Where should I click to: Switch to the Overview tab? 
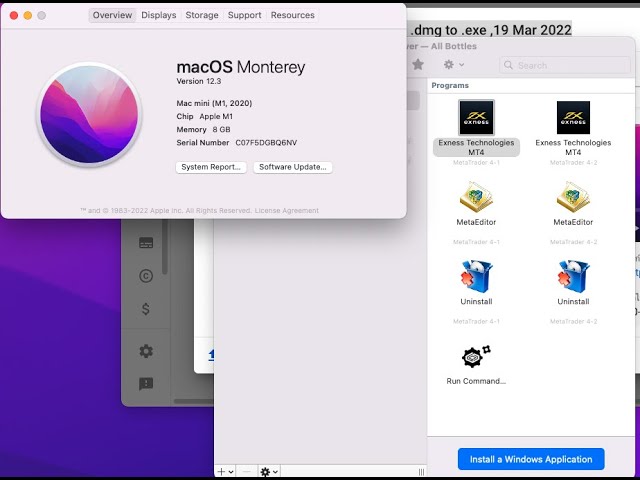tap(112, 15)
